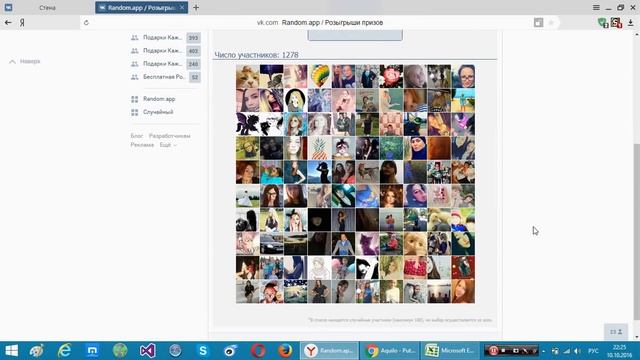This screenshot has width=640, height=360.
Task: Open the Реклама footer link
Action: tap(142, 145)
